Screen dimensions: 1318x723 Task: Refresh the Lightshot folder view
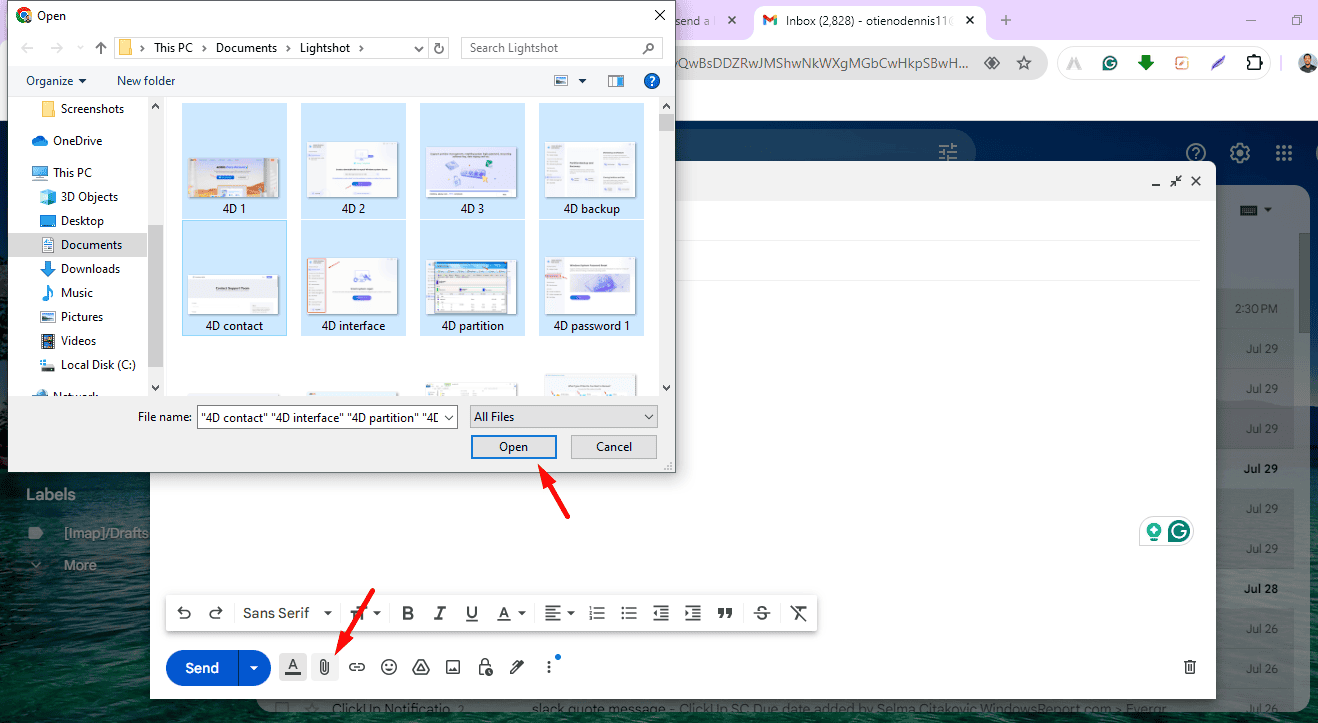(440, 48)
